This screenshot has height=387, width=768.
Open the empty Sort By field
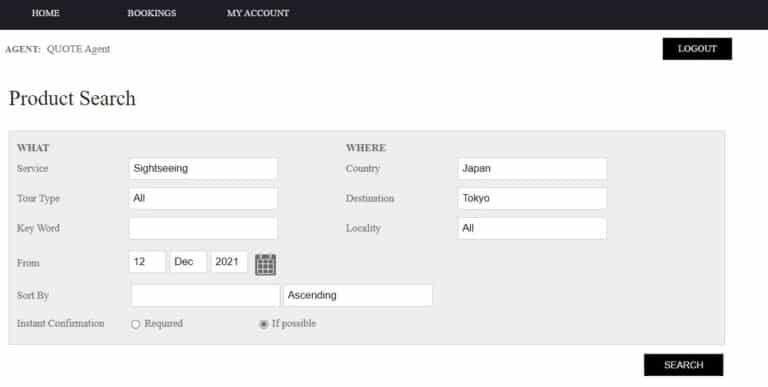click(206, 295)
